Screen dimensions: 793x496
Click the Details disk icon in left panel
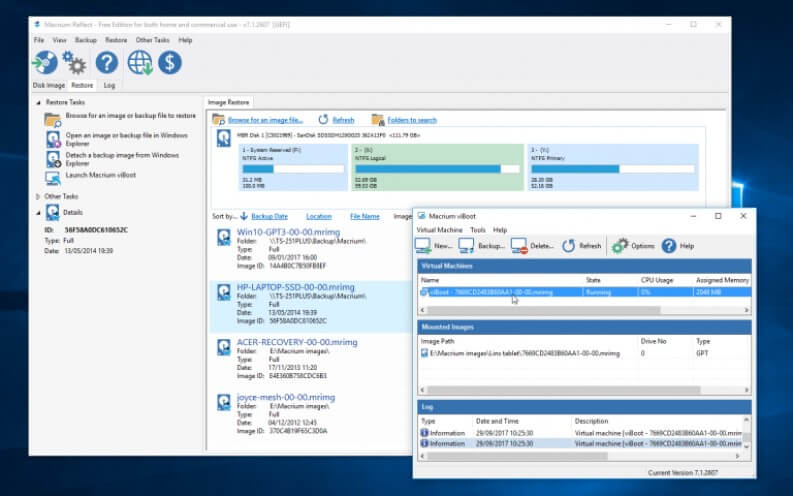pyautogui.click(x=53, y=212)
